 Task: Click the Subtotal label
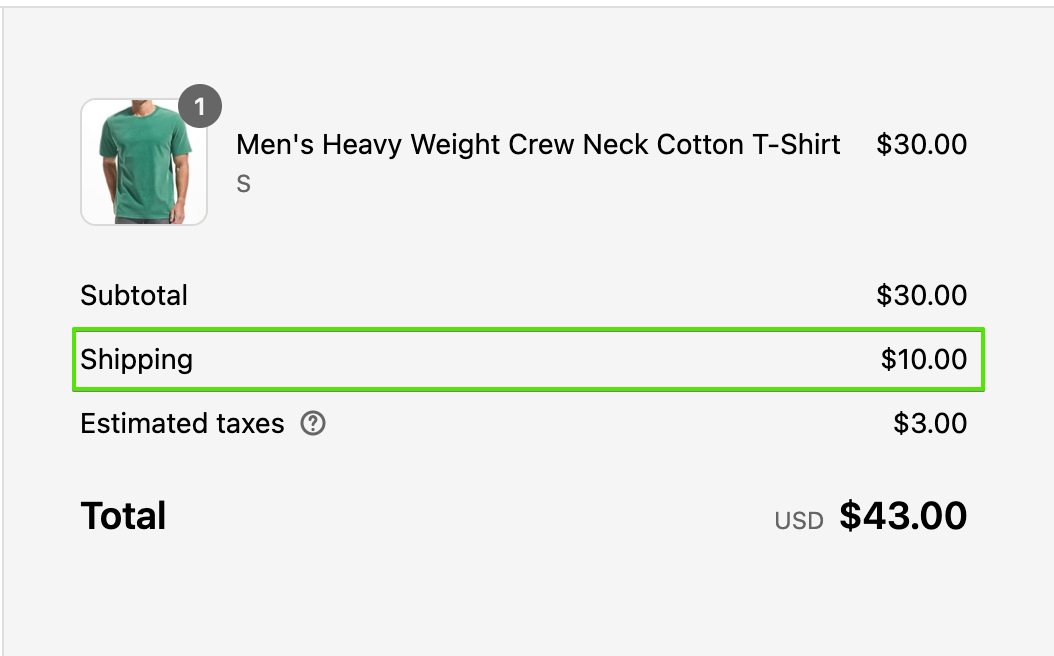134,295
